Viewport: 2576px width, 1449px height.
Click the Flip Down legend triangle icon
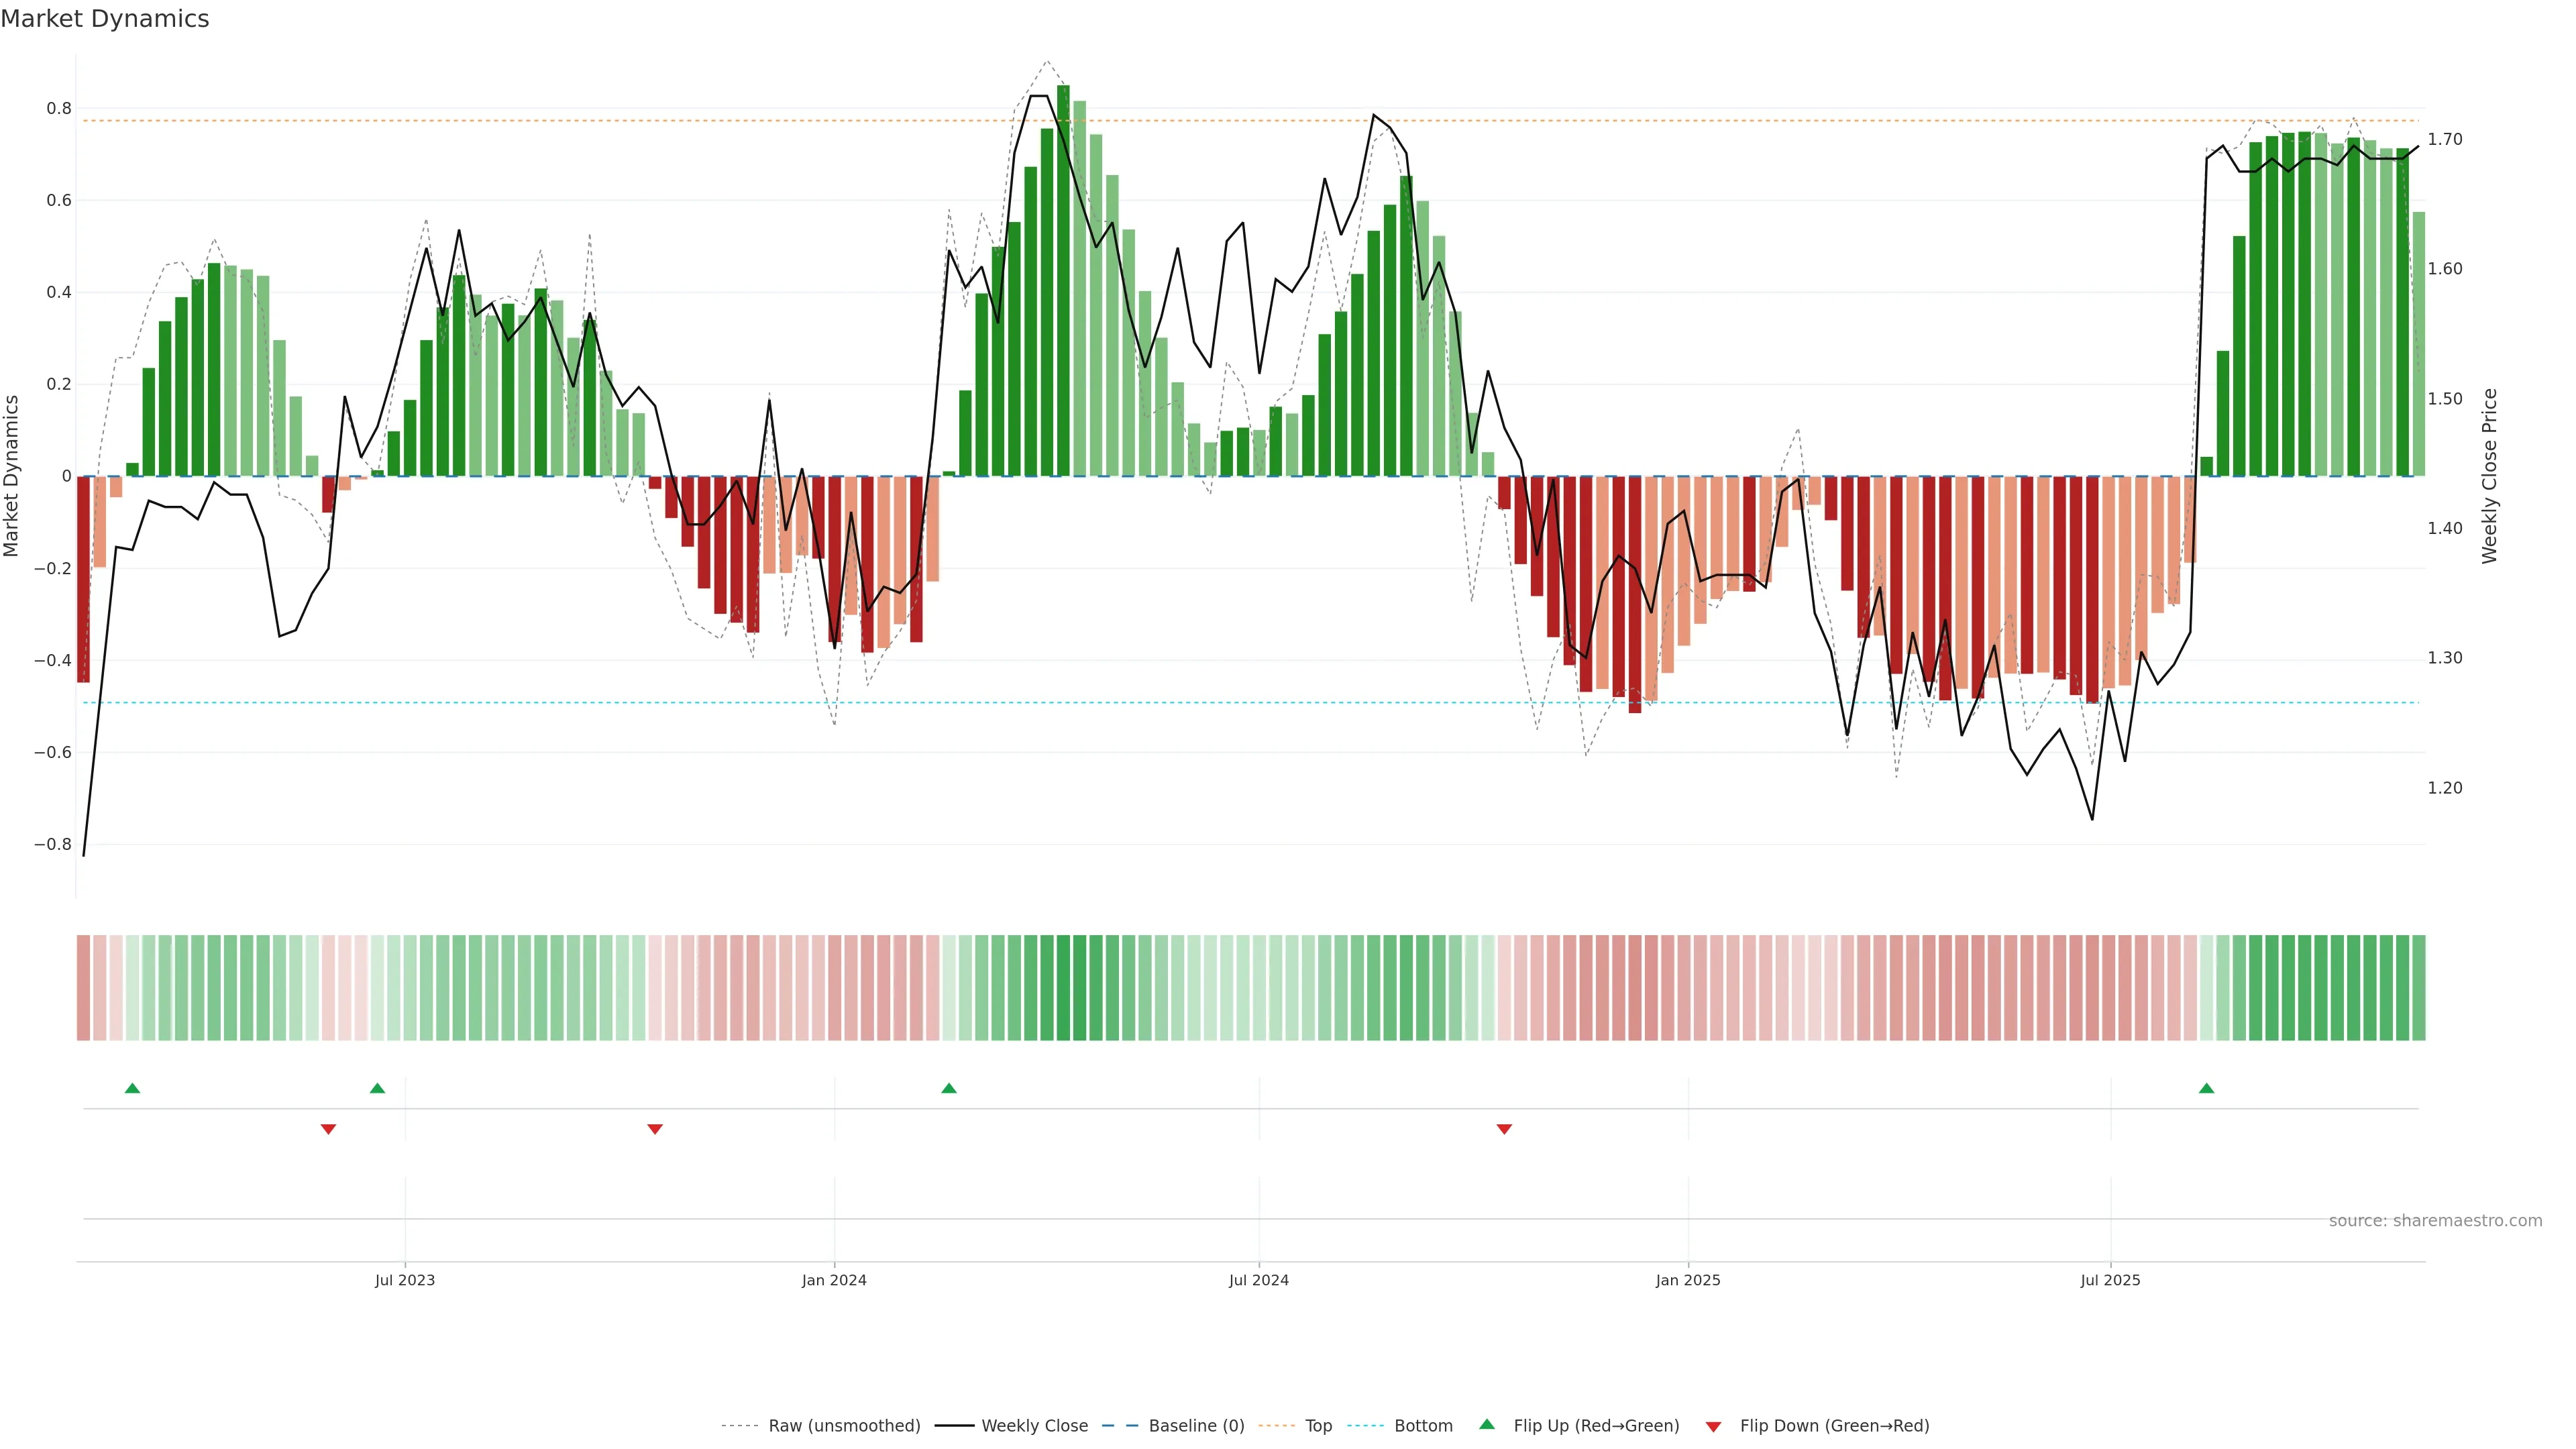pos(1713,1427)
